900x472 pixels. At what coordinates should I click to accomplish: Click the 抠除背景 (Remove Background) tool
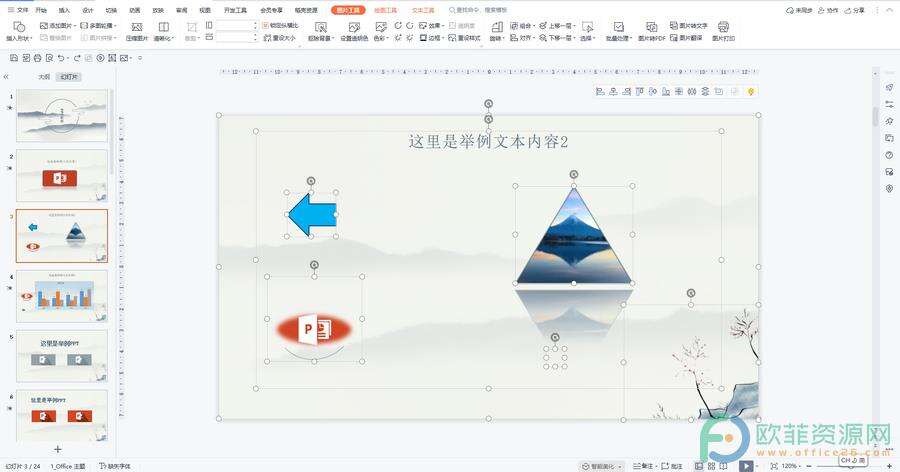click(x=320, y=31)
